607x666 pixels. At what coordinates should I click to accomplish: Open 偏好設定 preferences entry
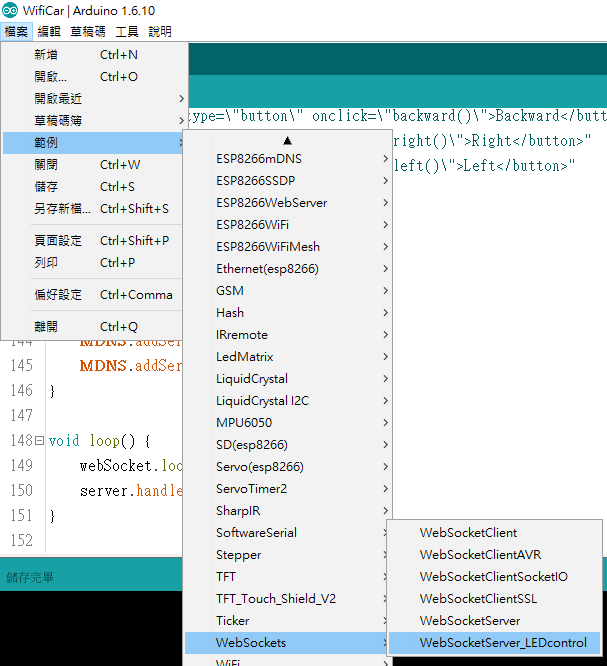(93, 295)
